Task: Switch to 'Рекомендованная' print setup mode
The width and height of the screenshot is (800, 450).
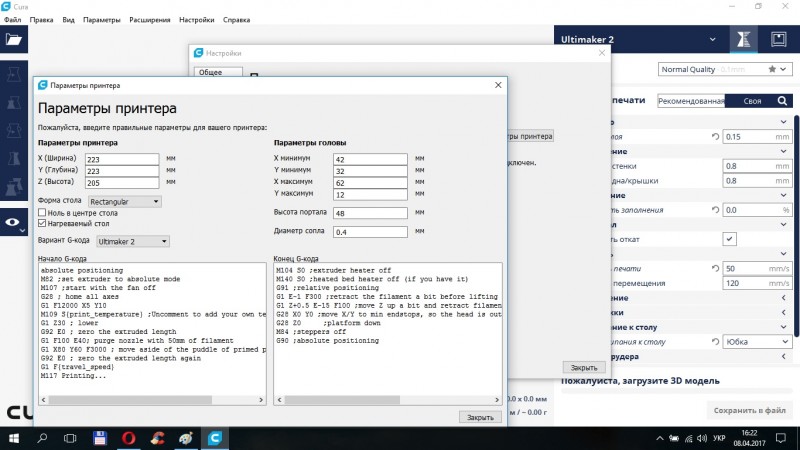Action: point(690,101)
